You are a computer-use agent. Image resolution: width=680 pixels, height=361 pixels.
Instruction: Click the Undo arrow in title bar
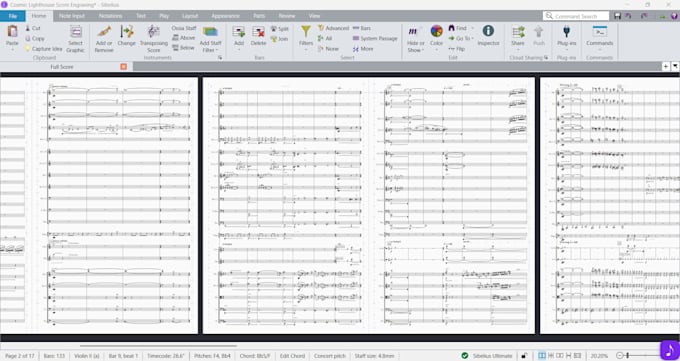pos(629,16)
